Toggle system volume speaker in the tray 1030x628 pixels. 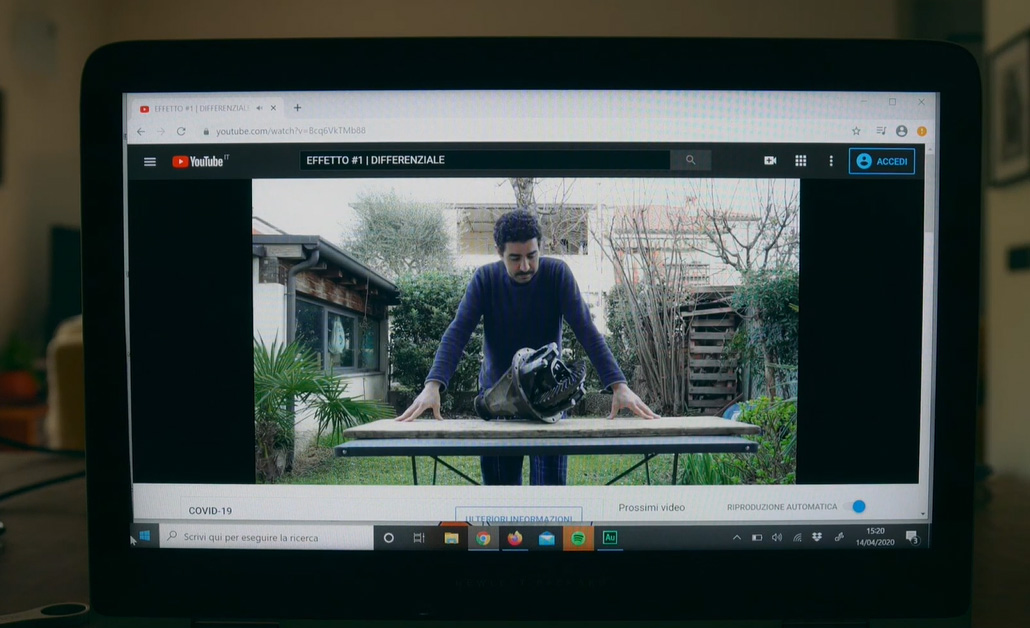click(x=777, y=538)
